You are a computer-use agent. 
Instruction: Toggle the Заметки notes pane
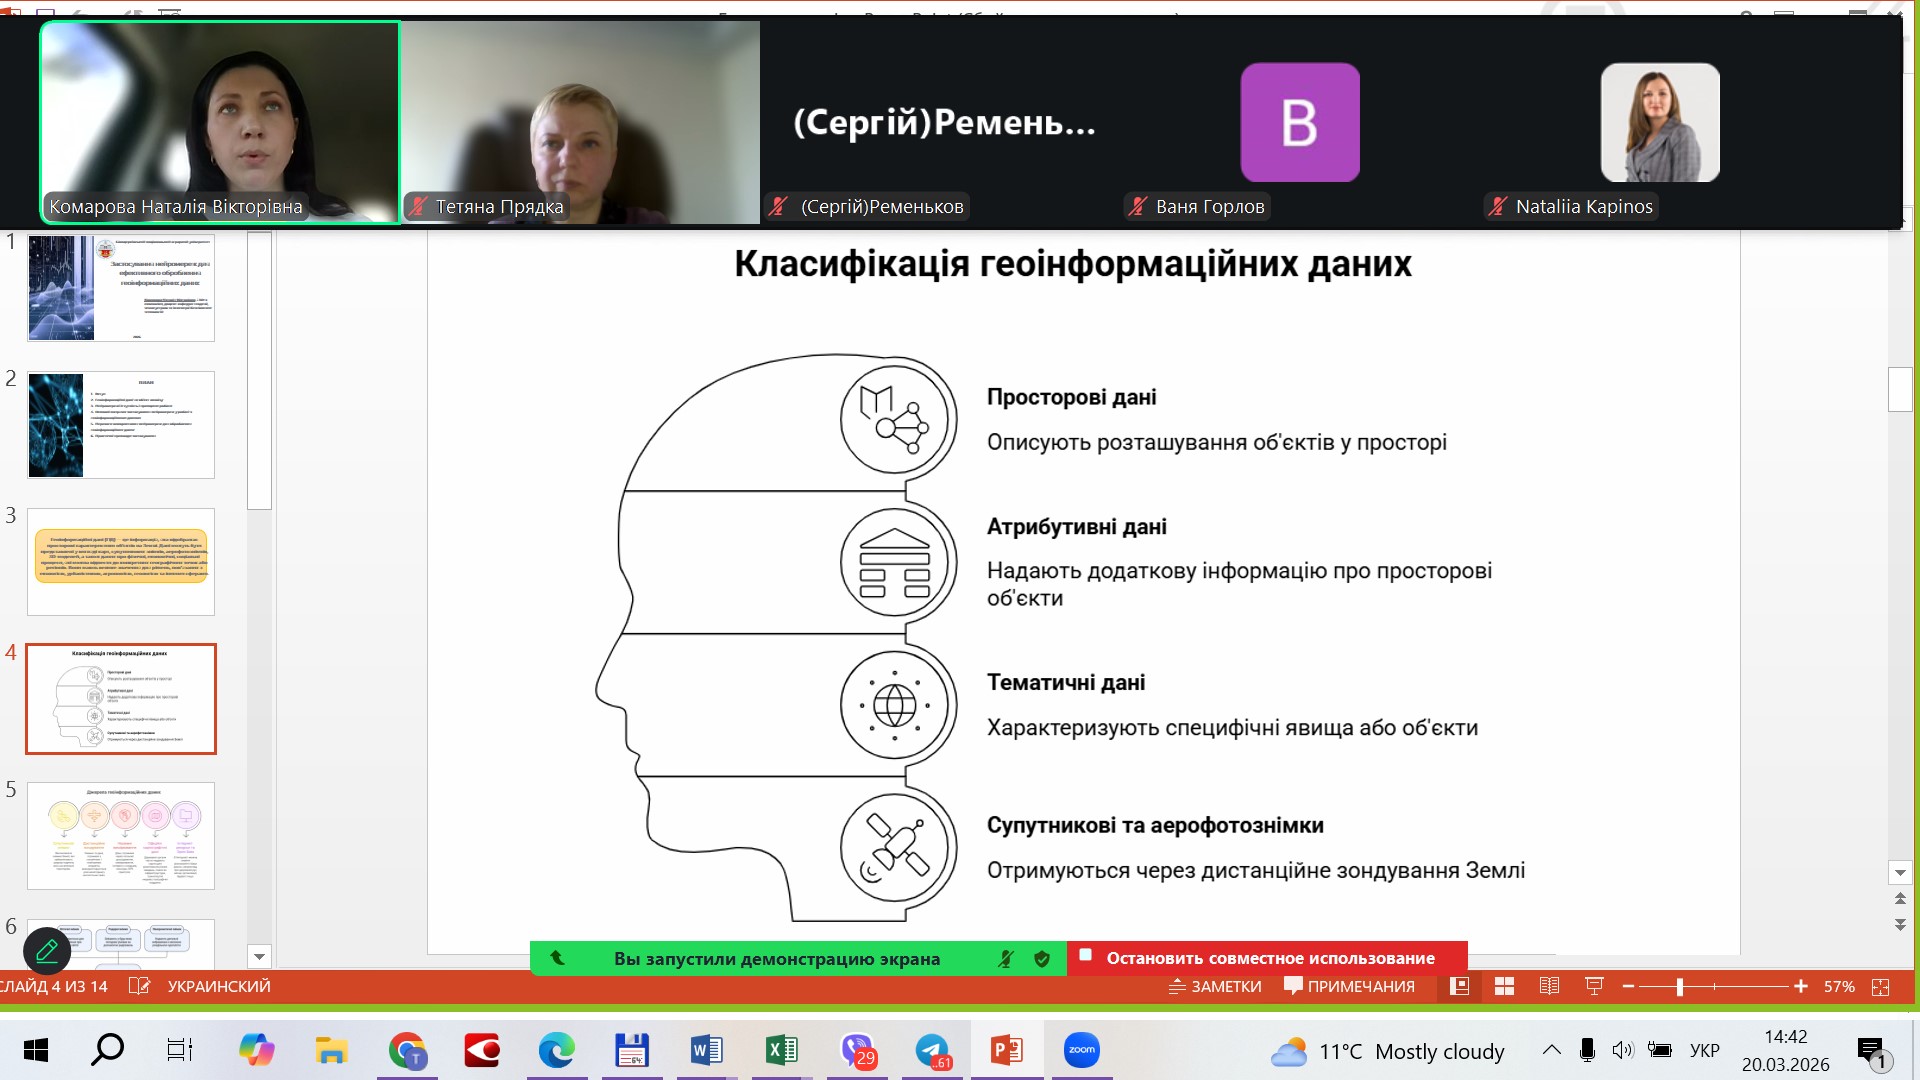(1215, 987)
